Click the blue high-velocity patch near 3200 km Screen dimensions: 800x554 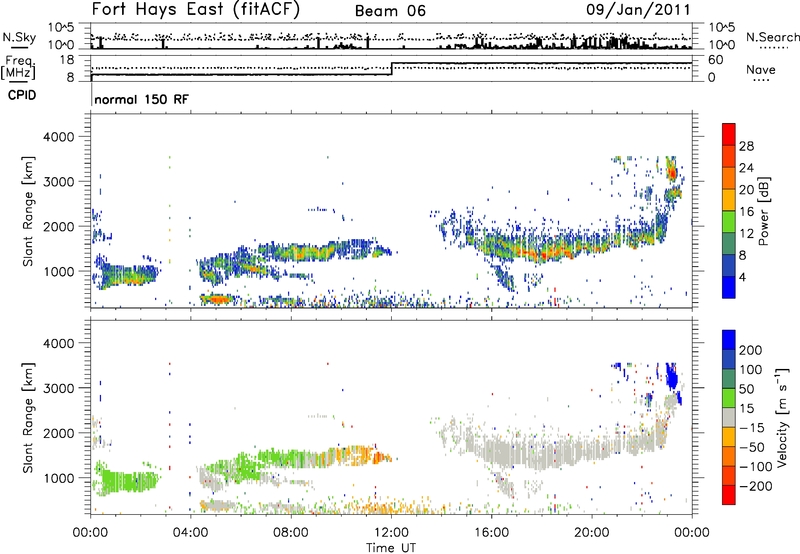coord(671,379)
